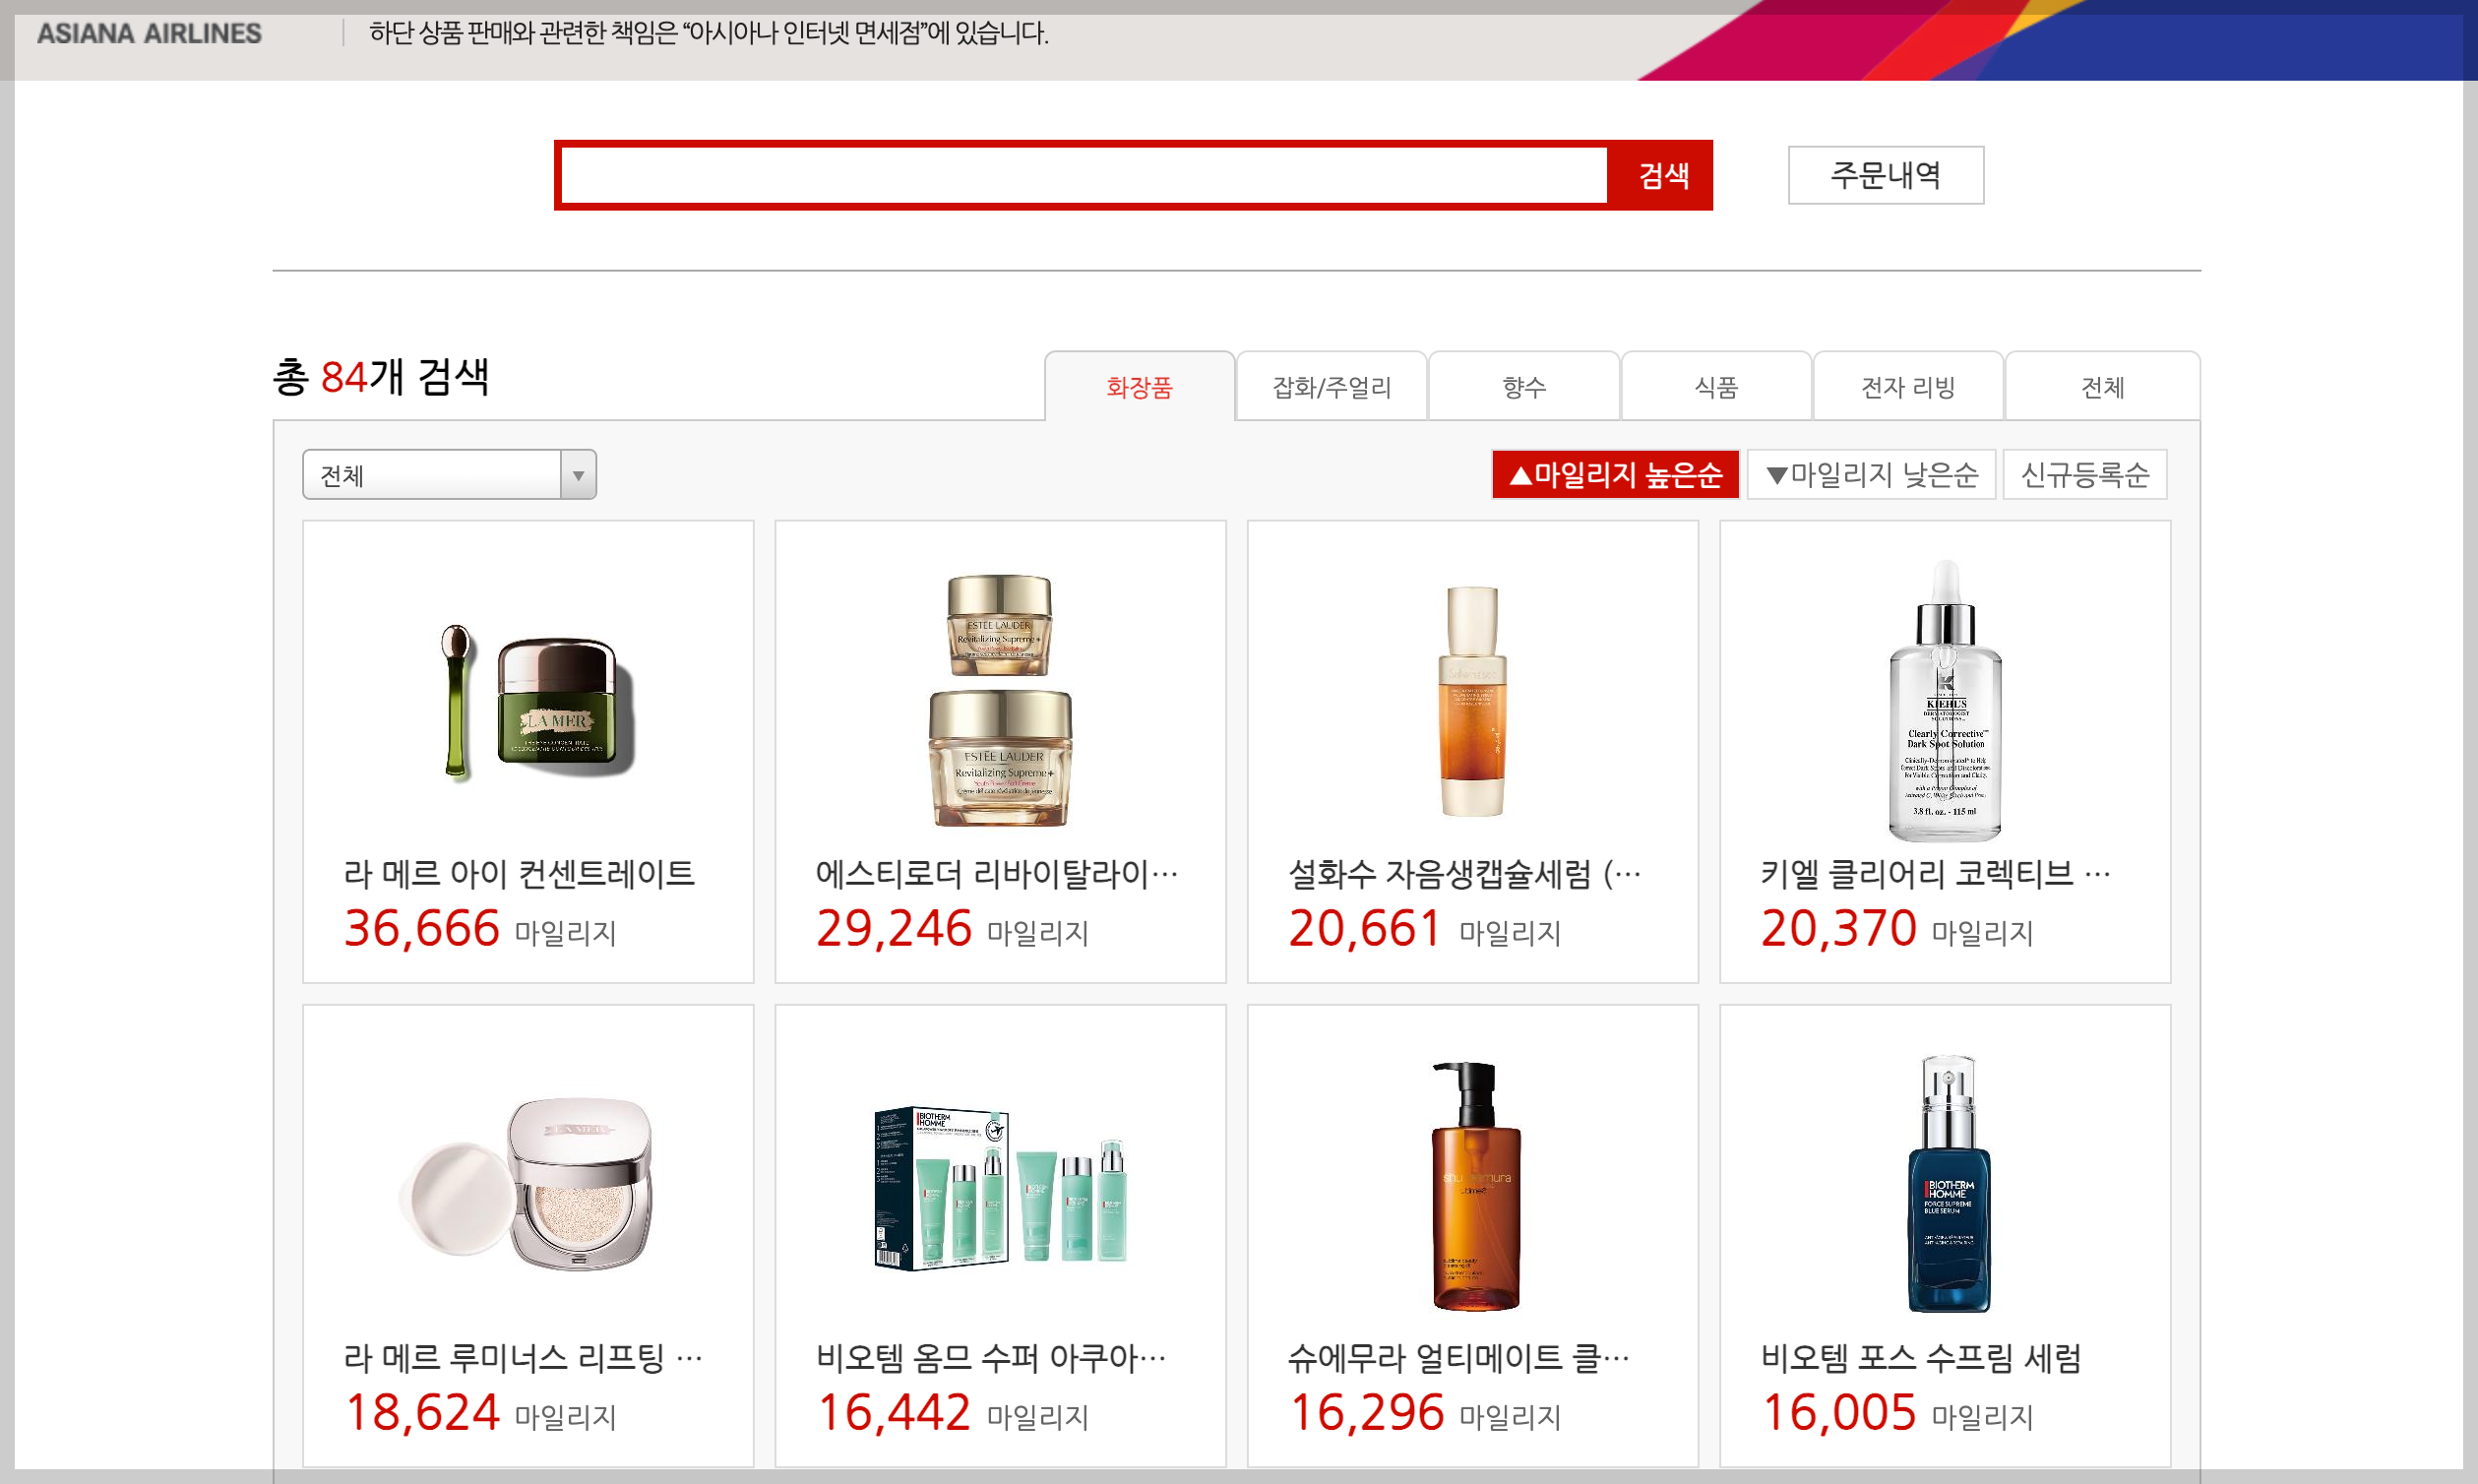Image resolution: width=2478 pixels, height=1484 pixels.
Task: Switch to the 향수 tab
Action: point(1523,387)
